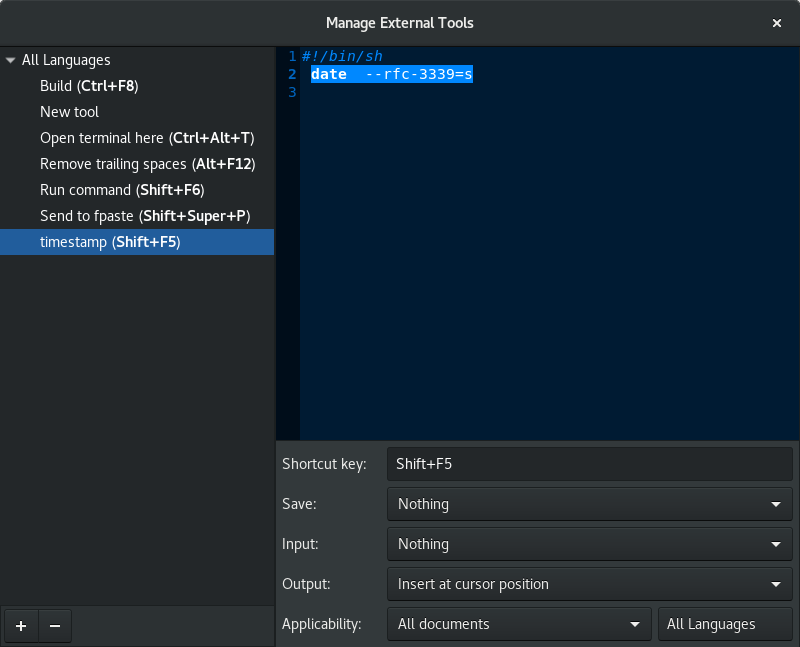
Task: Open the Input dropdown
Action: coord(589,544)
